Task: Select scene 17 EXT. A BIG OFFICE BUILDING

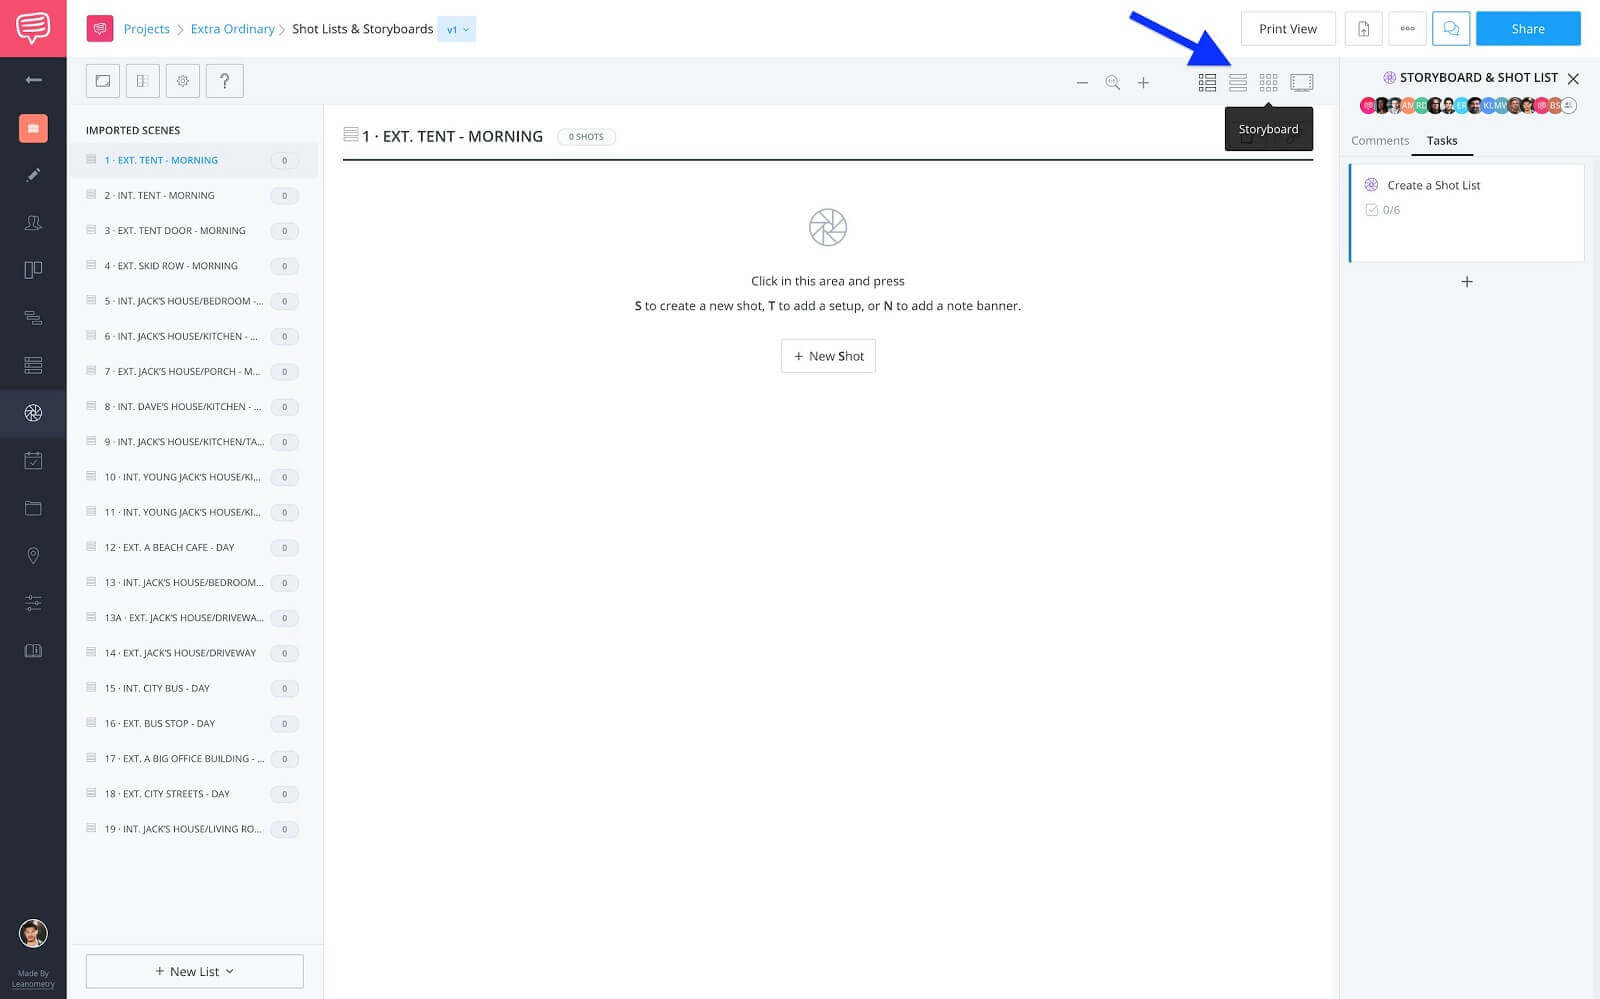Action: coord(193,759)
